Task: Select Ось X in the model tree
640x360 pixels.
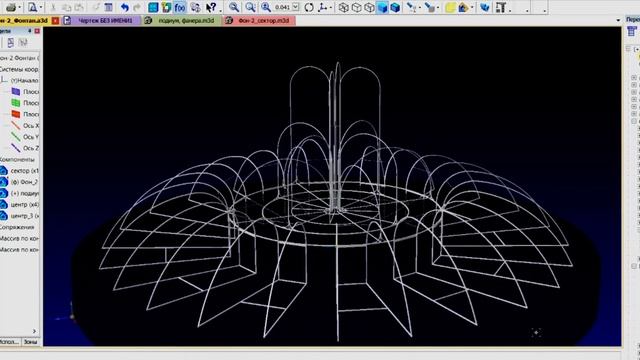Action: coord(24,125)
